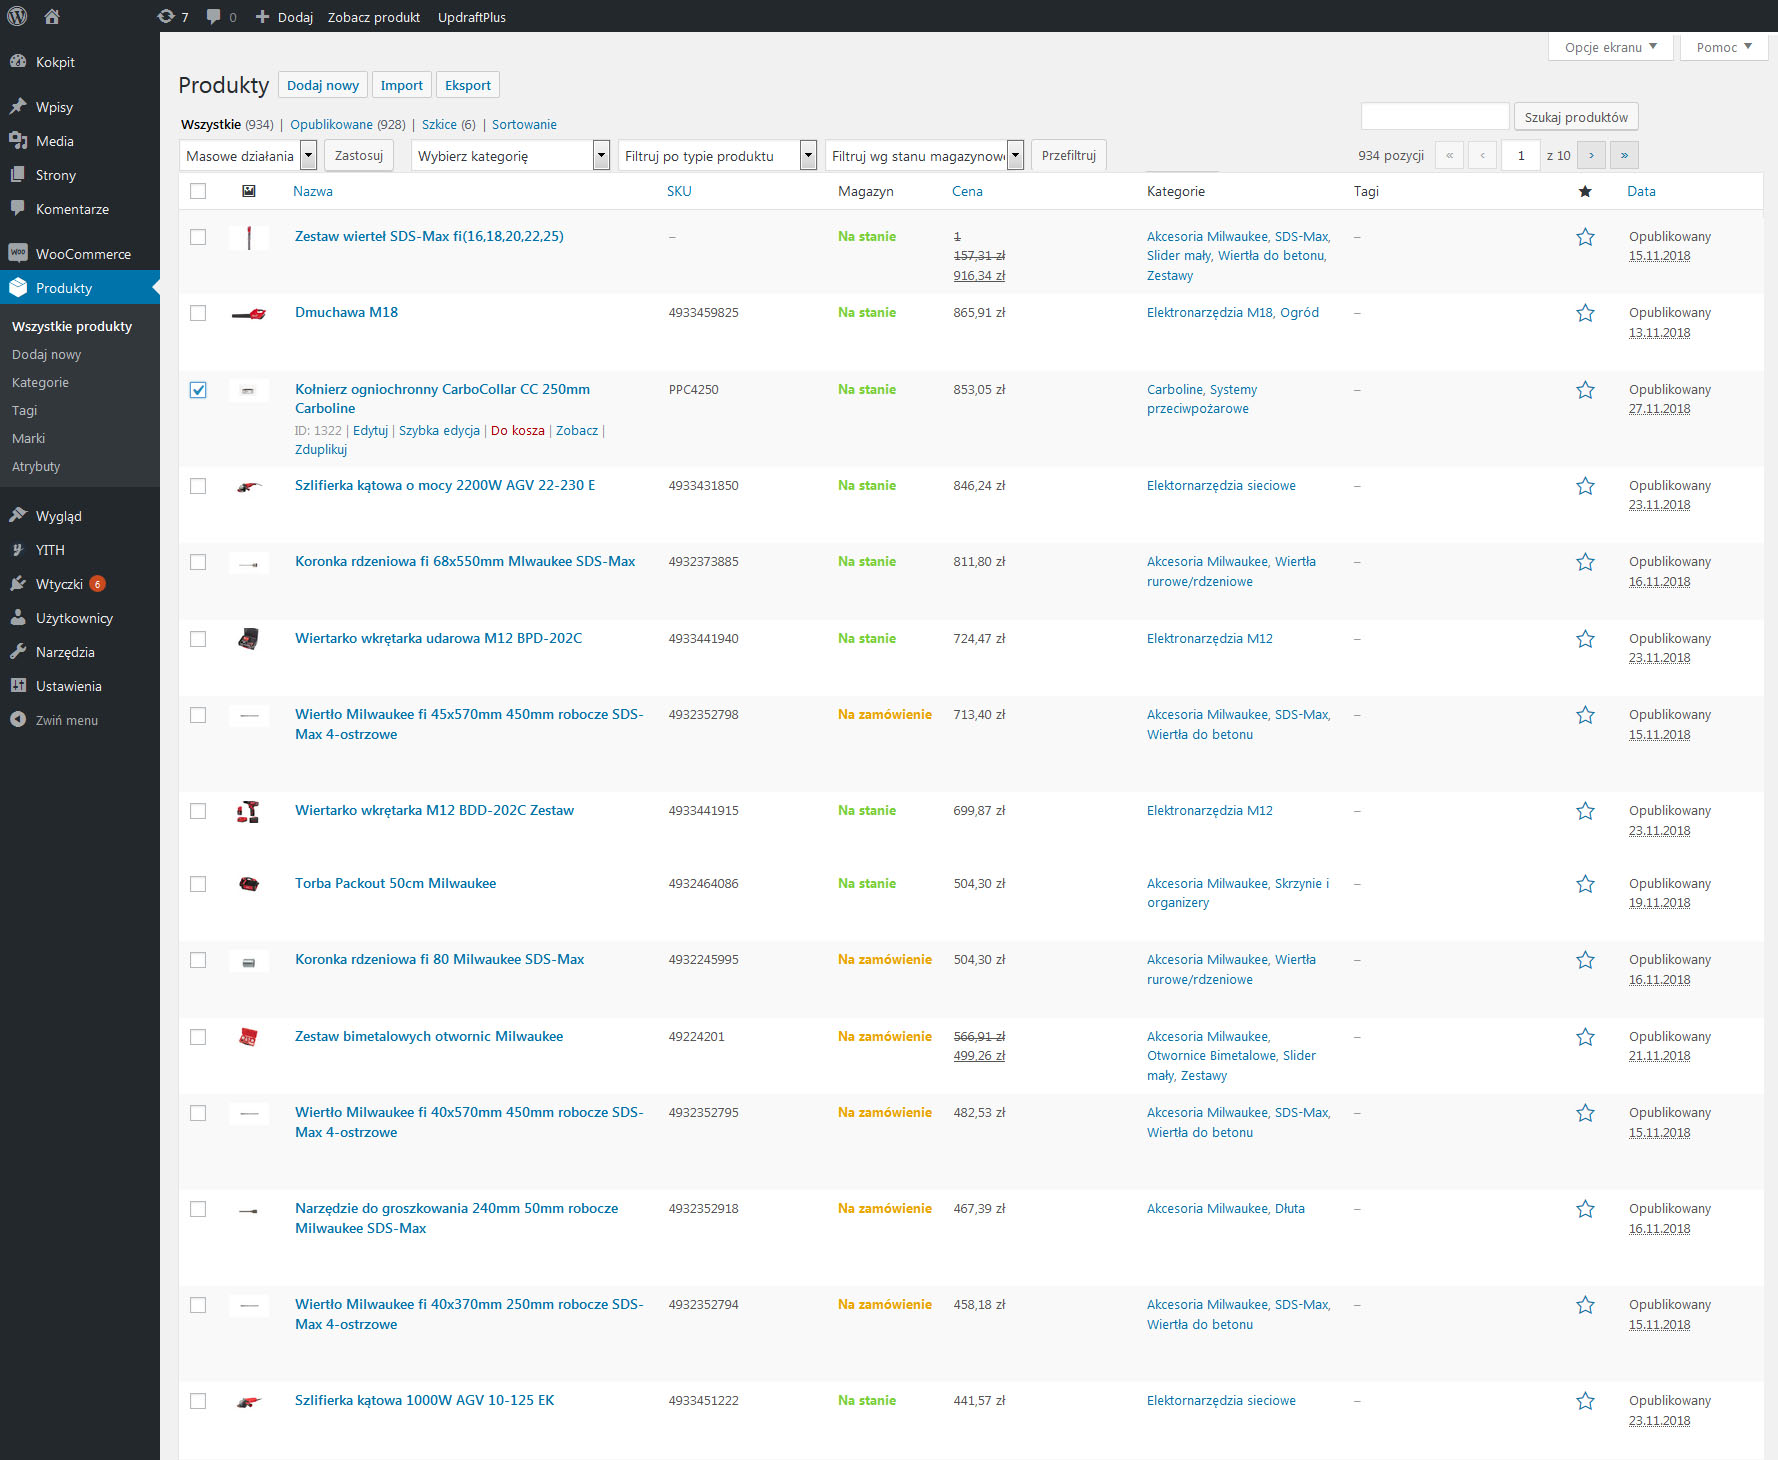Screen dimensions: 1778x1460
Task: Select Wiertarko wkrętarka udarowa M12 BPD-202C checkbox
Action: coord(198,639)
